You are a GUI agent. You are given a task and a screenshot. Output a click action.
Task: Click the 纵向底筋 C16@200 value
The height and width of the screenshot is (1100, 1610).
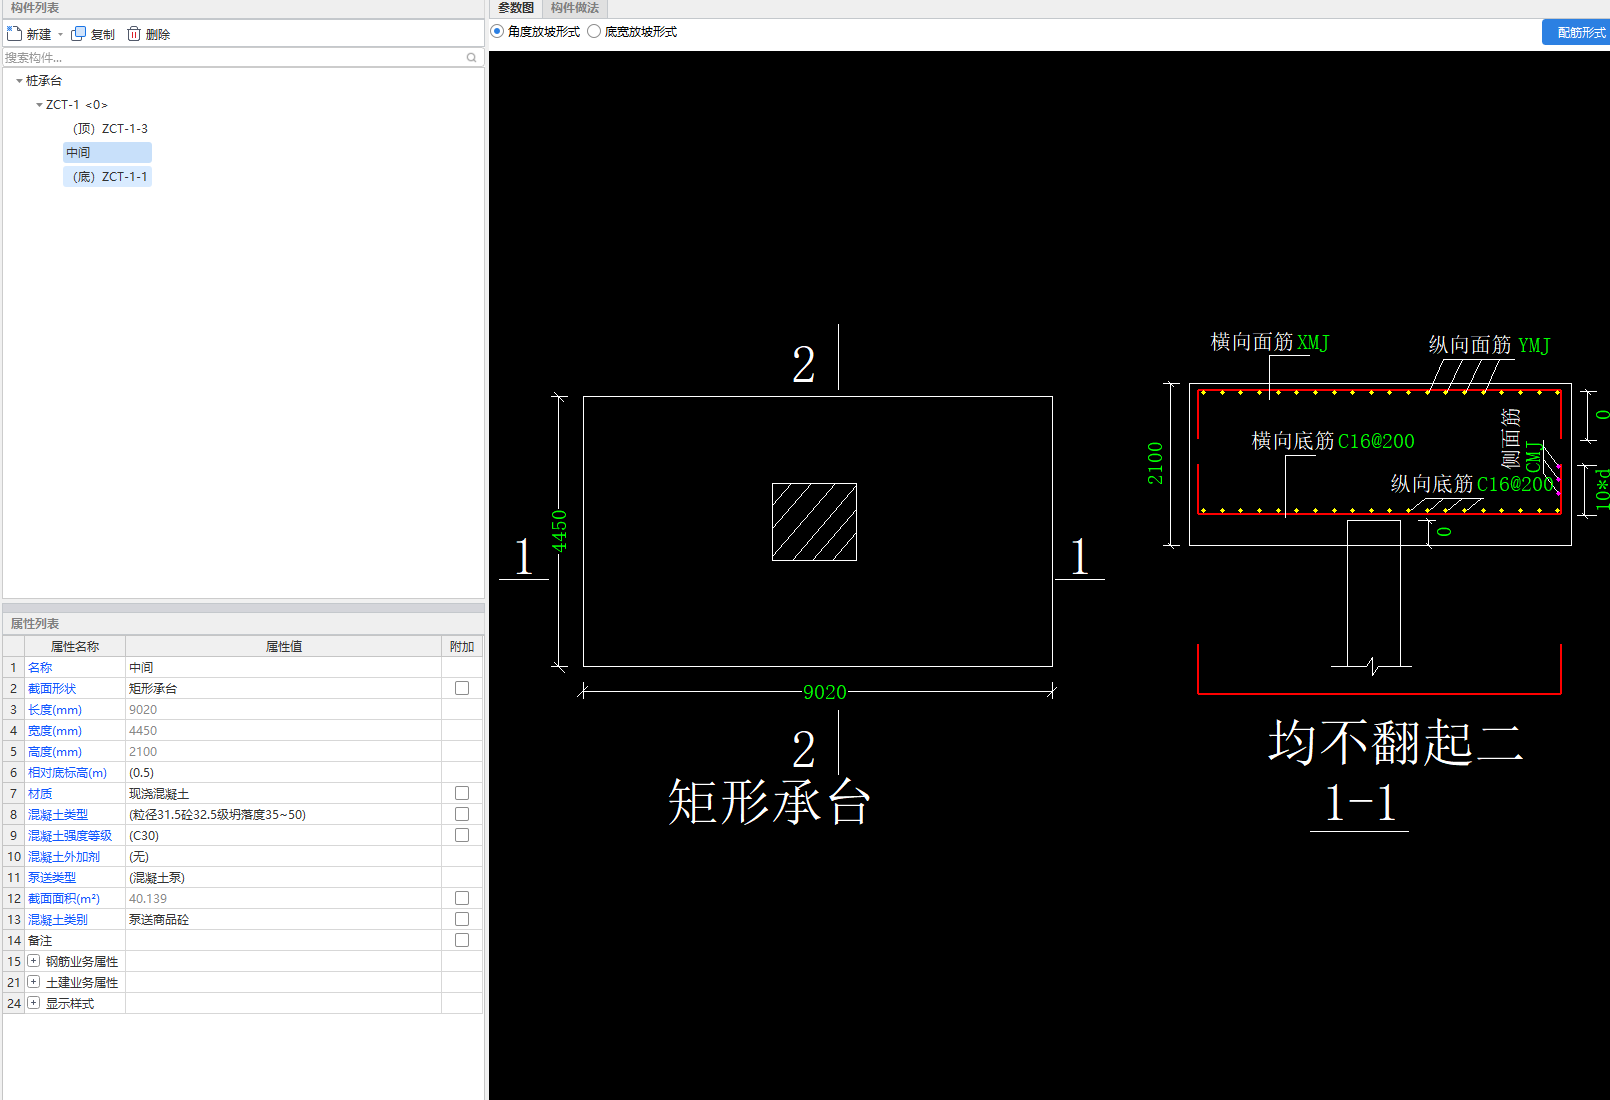1515,484
